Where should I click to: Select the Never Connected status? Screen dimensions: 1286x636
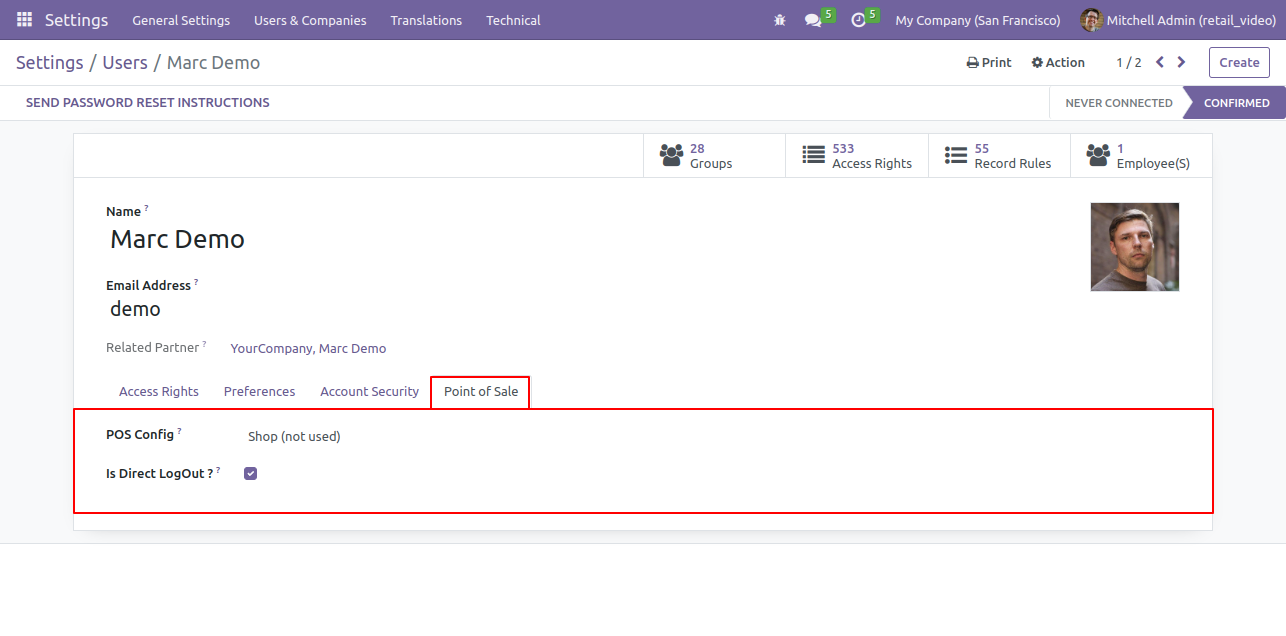pyautogui.click(x=1118, y=103)
